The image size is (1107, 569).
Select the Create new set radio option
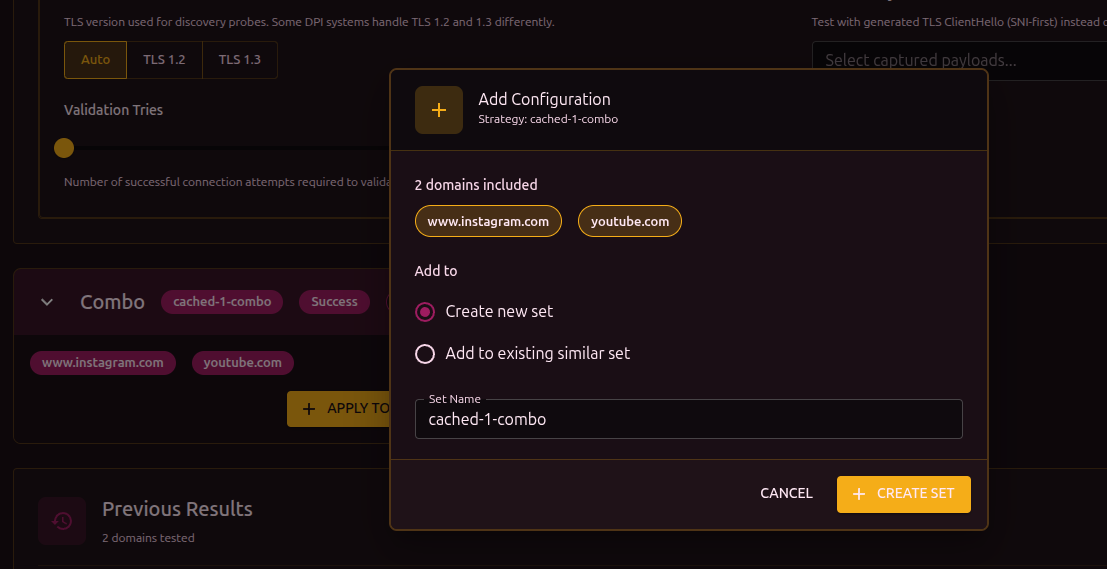click(x=425, y=312)
